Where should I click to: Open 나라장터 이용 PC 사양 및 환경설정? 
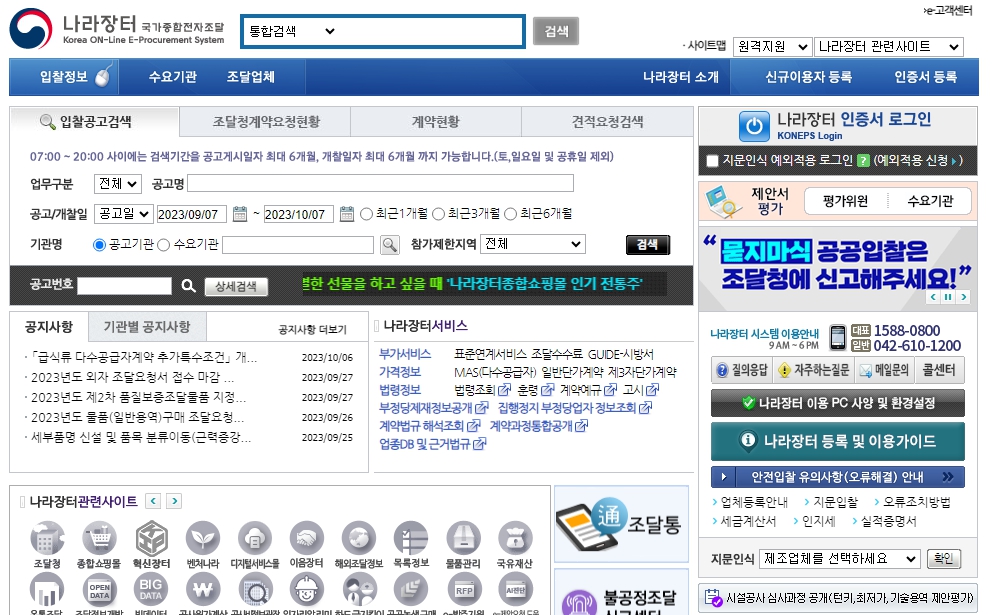click(838, 403)
